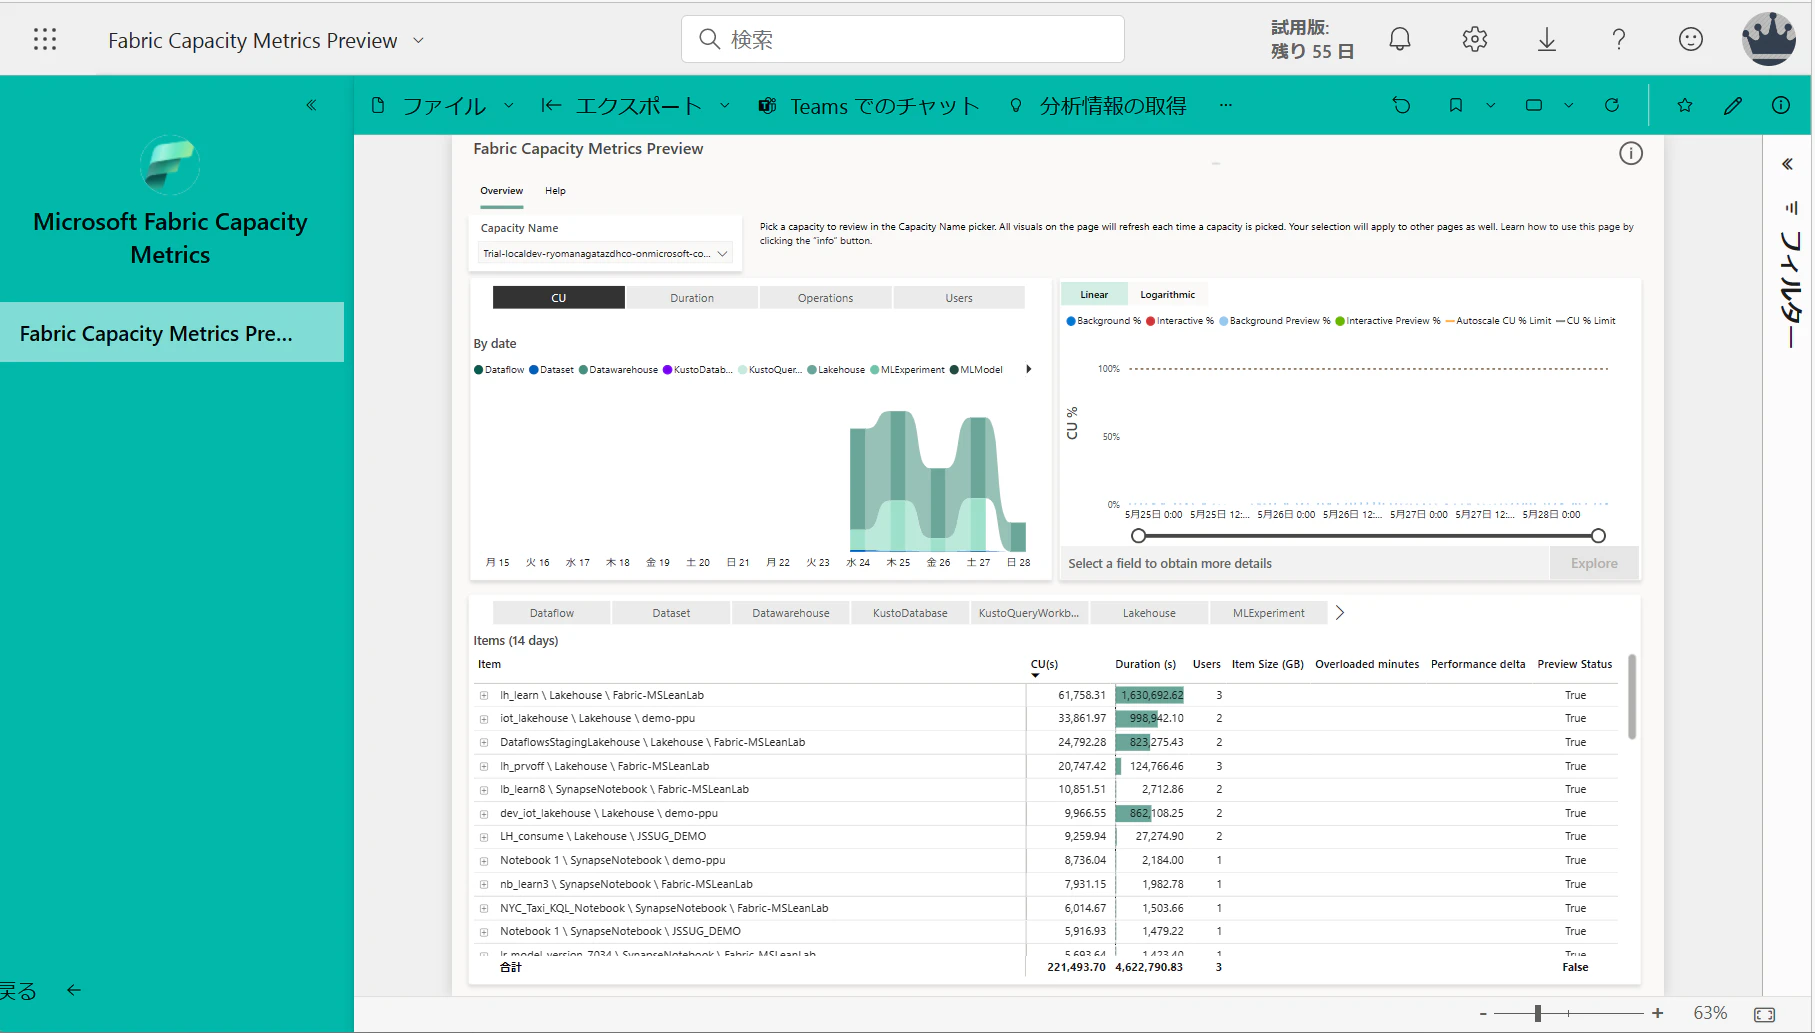Viewport: 1815px width, 1033px height.
Task: Collapse the left navigation pane
Action: pyautogui.click(x=311, y=105)
